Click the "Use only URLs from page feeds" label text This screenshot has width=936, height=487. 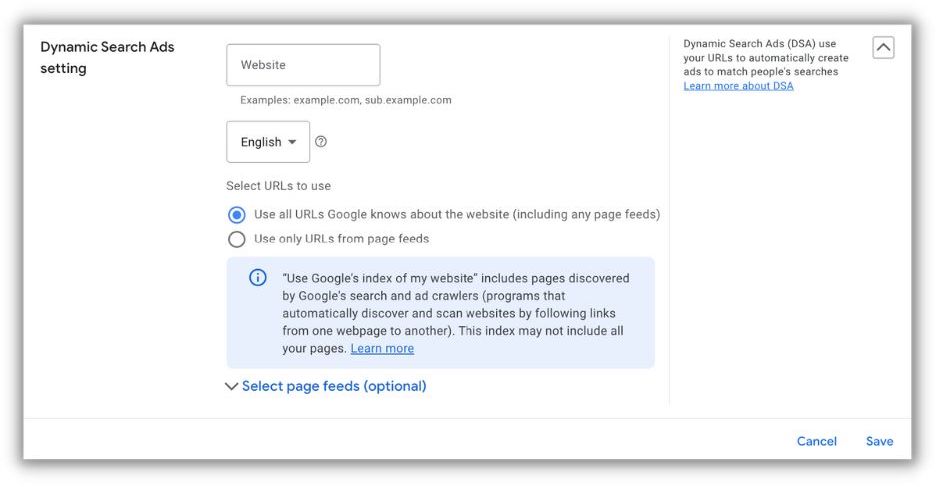coord(341,239)
